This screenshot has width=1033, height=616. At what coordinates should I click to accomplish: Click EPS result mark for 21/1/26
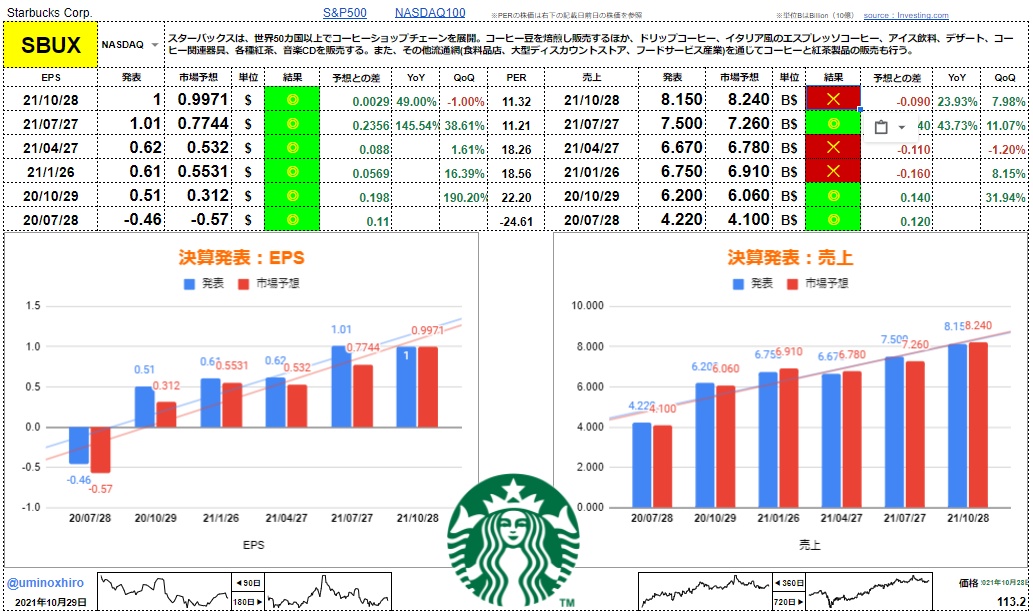[x=292, y=172]
